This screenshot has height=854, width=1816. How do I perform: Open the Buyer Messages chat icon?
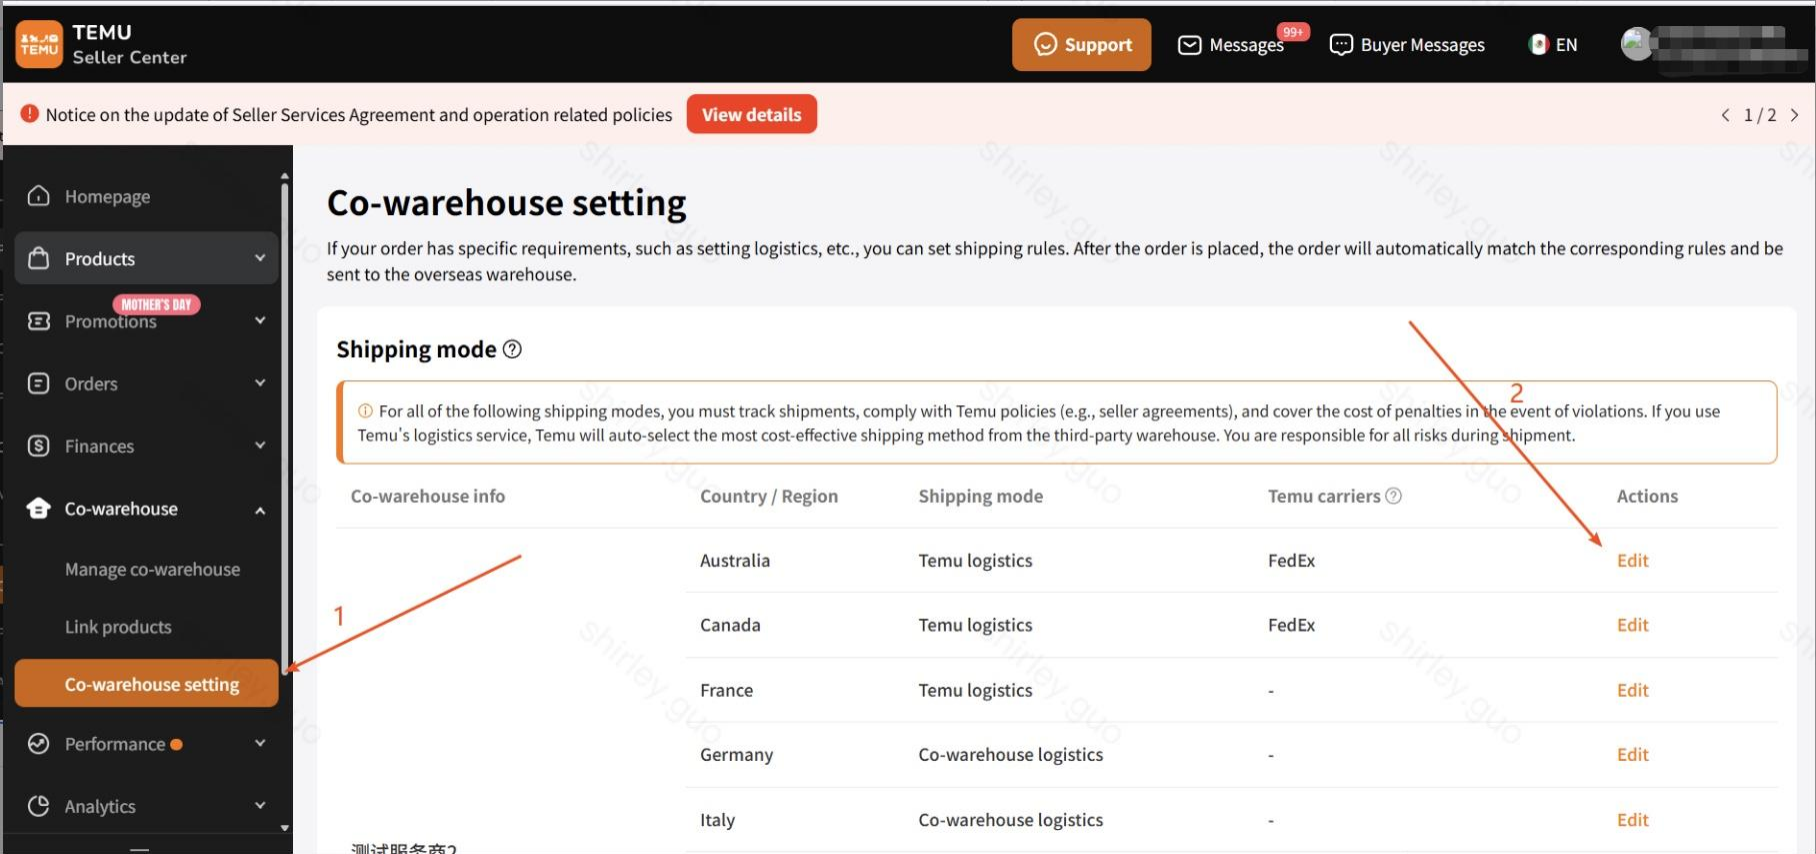tap(1341, 45)
